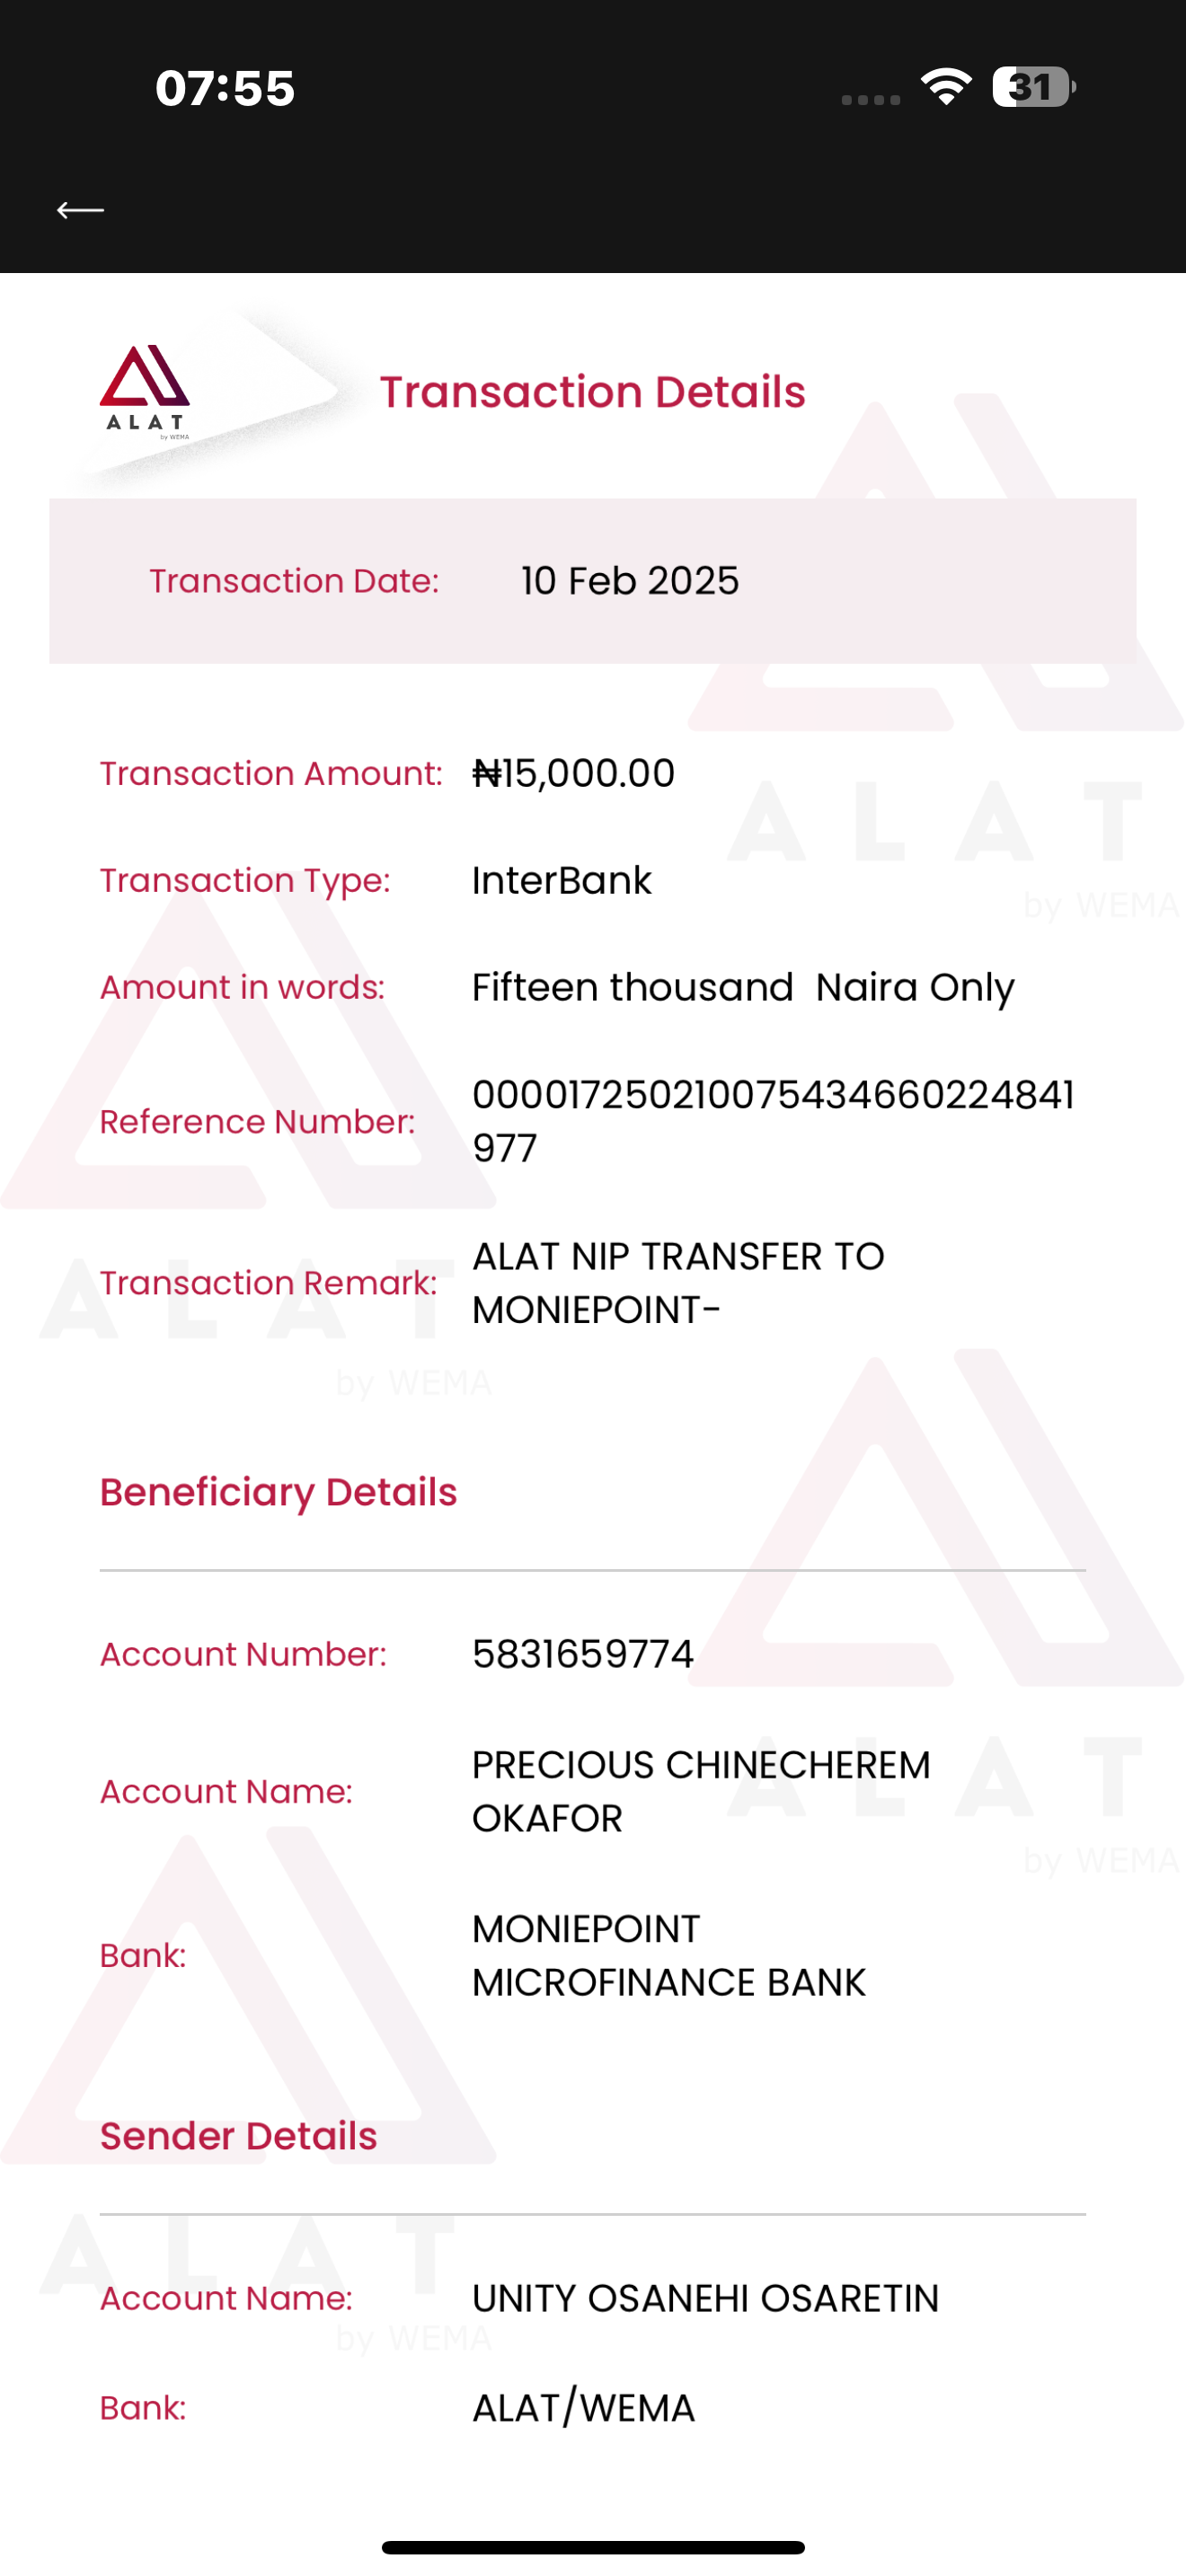Tap the Moniepoint Microfinance Bank value
Screen dimensions: 1186x2576
point(668,1955)
